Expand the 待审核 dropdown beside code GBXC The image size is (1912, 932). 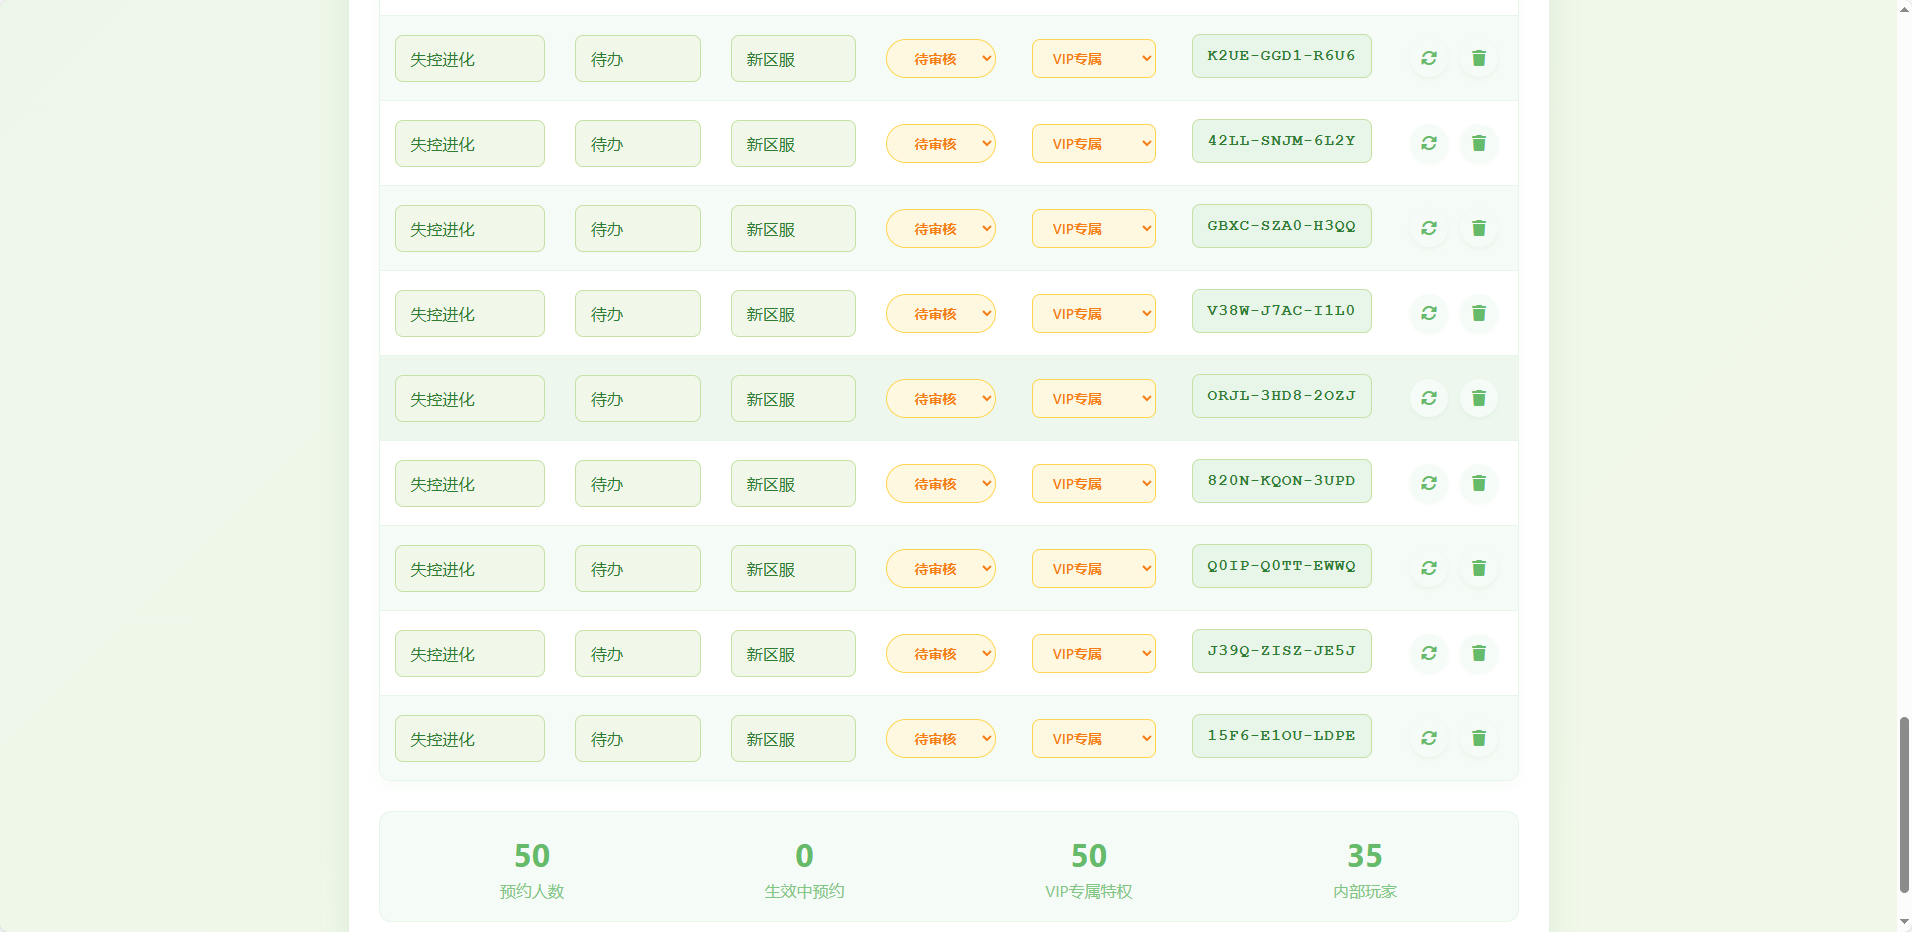click(941, 228)
